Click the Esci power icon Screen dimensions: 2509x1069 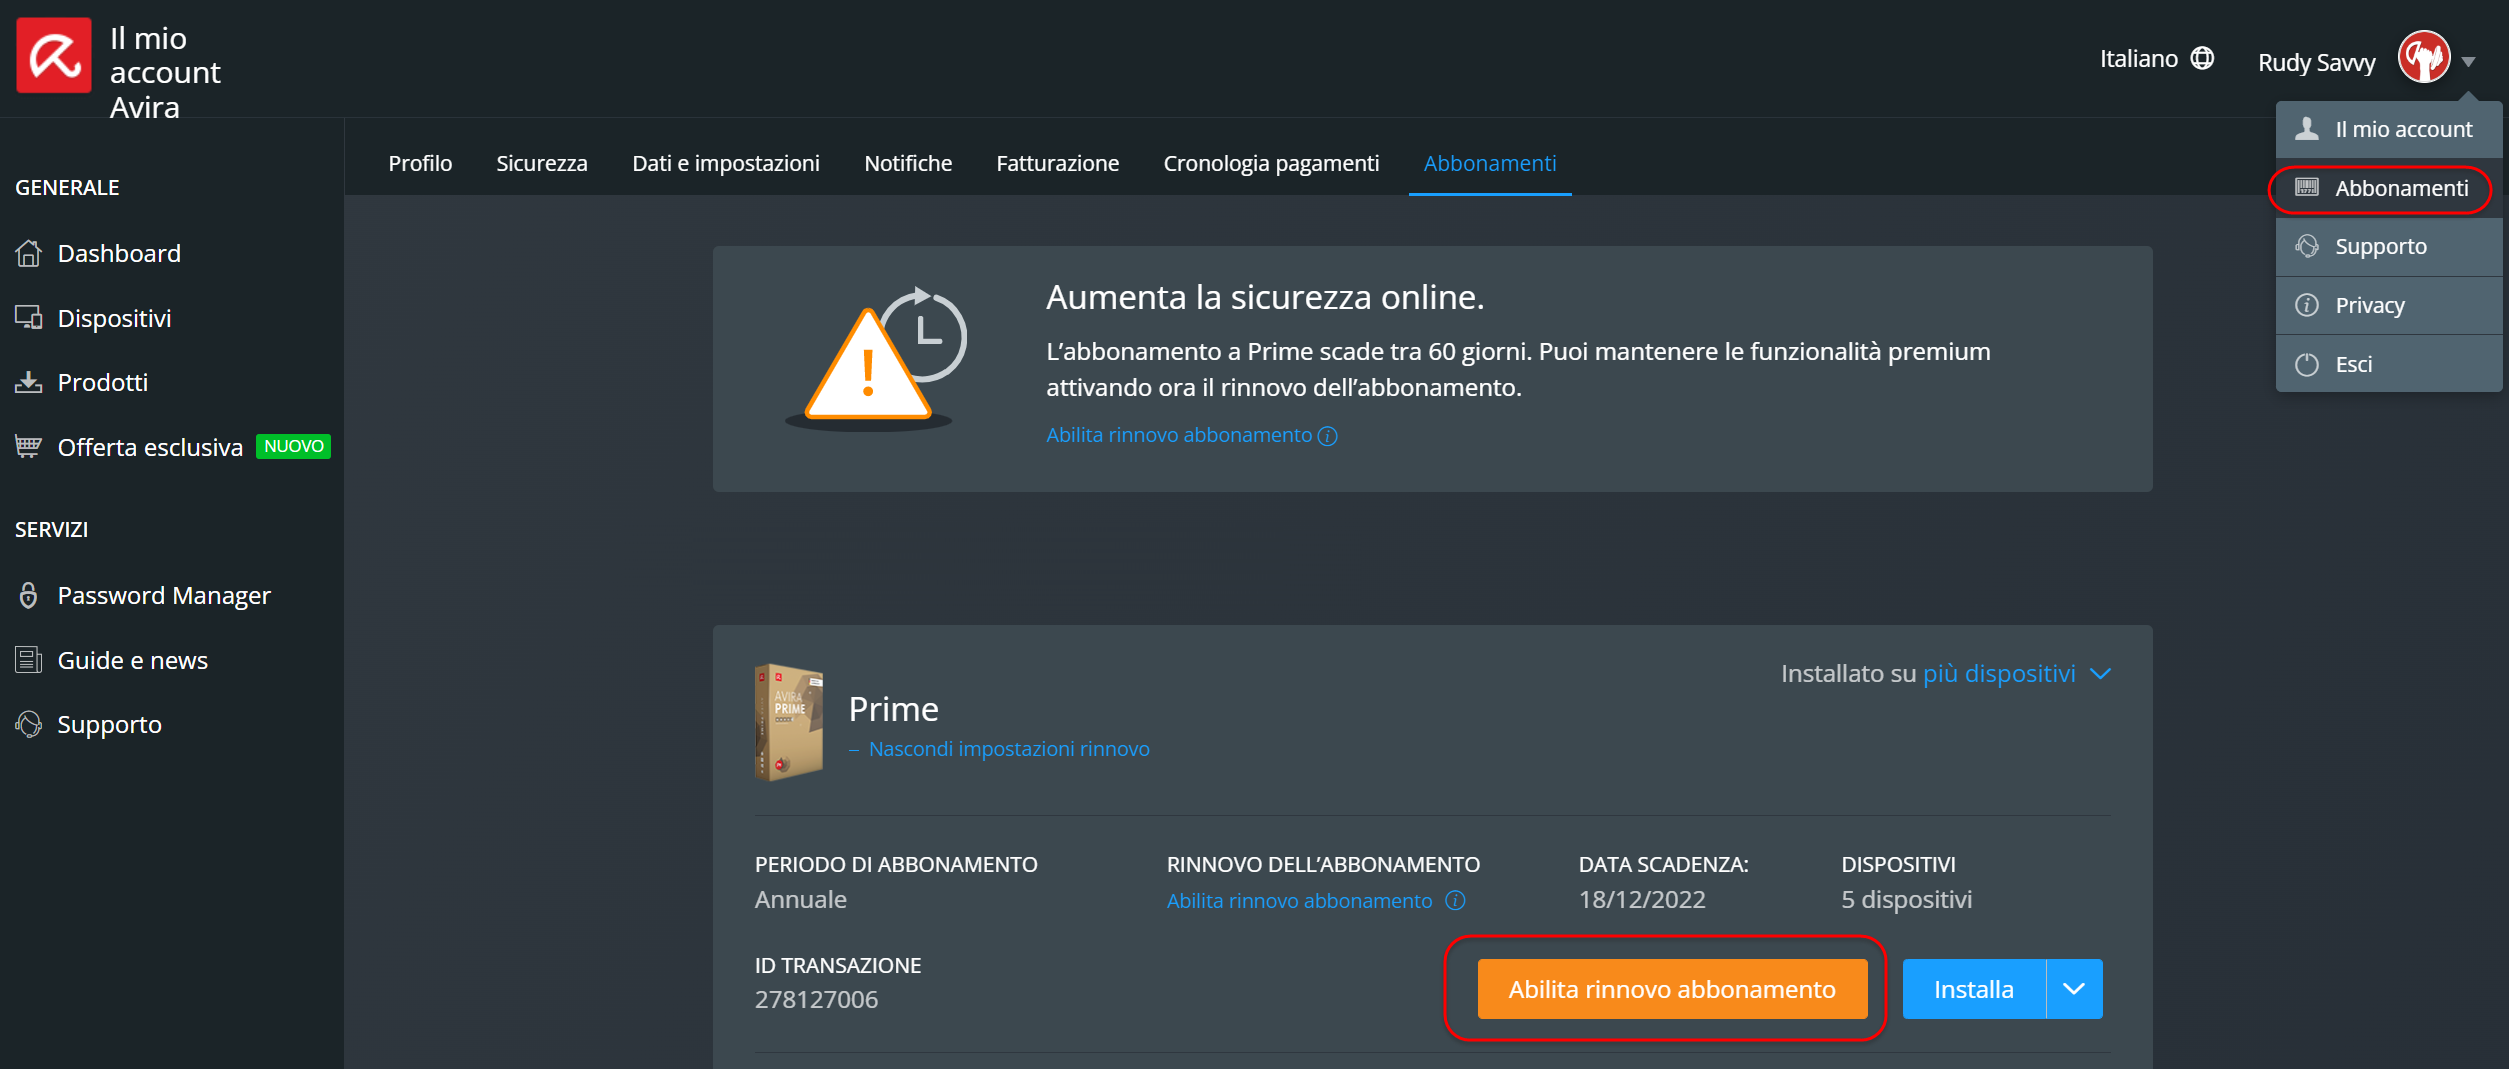2306,364
